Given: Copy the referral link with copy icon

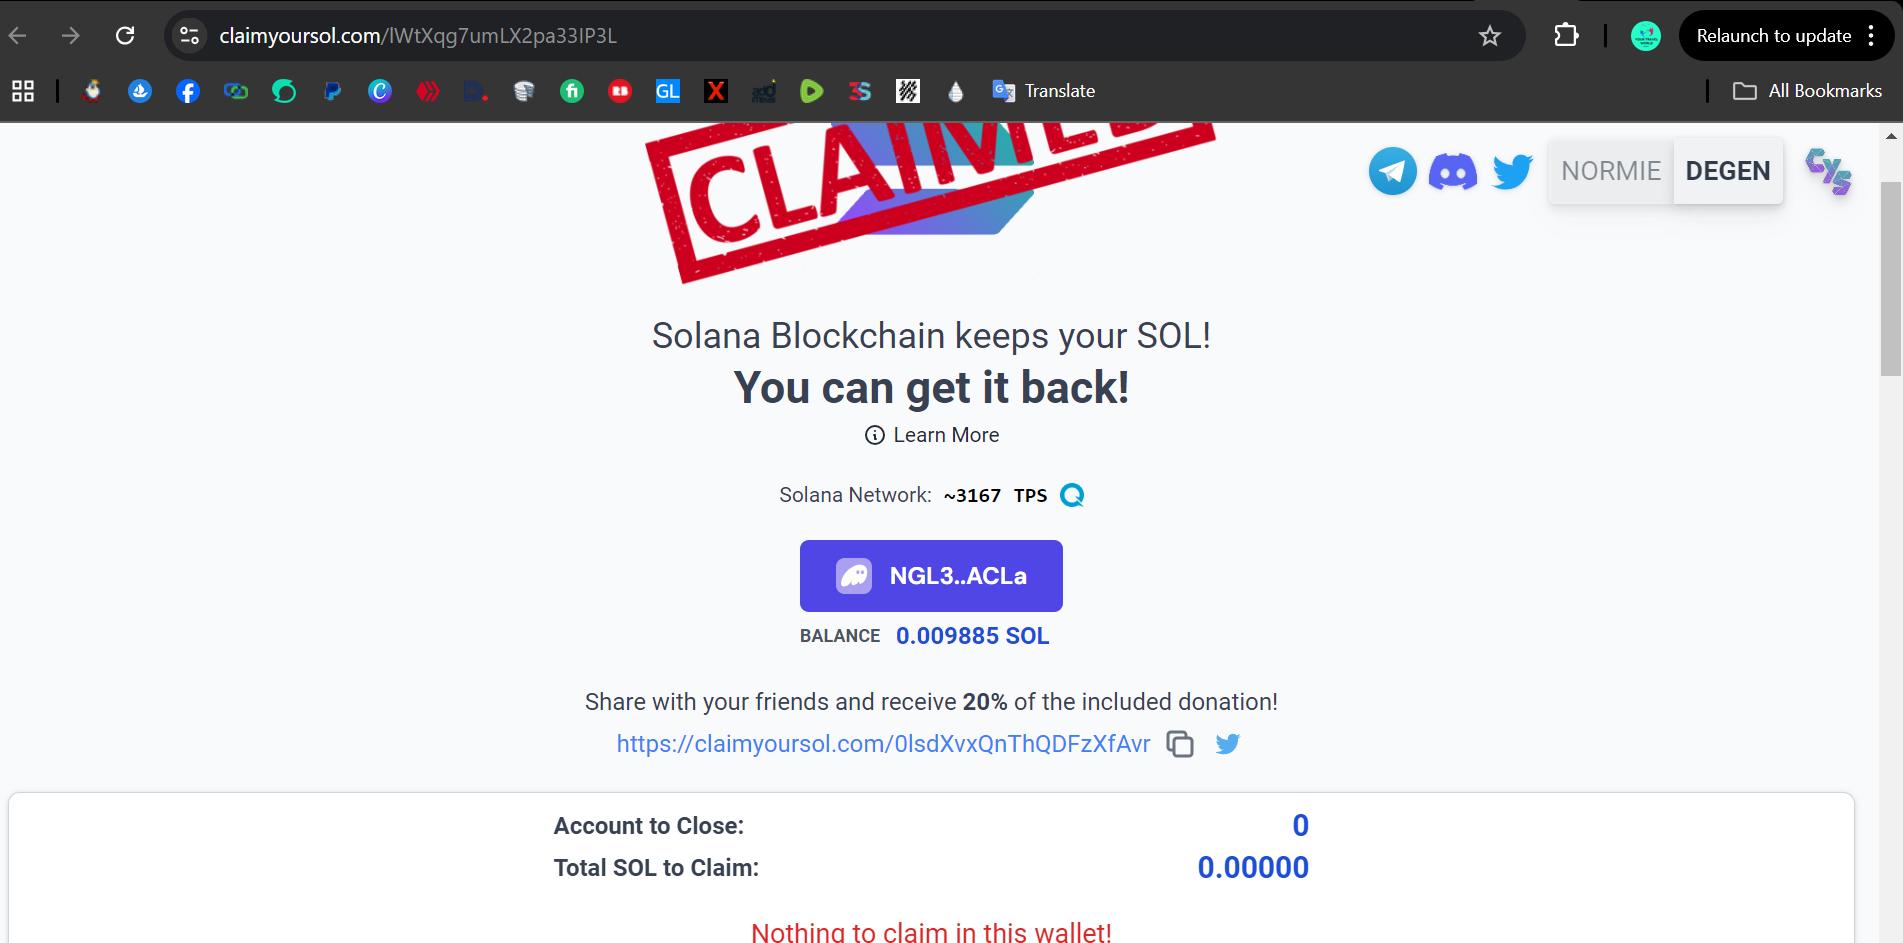Looking at the screenshot, I should click(1180, 744).
